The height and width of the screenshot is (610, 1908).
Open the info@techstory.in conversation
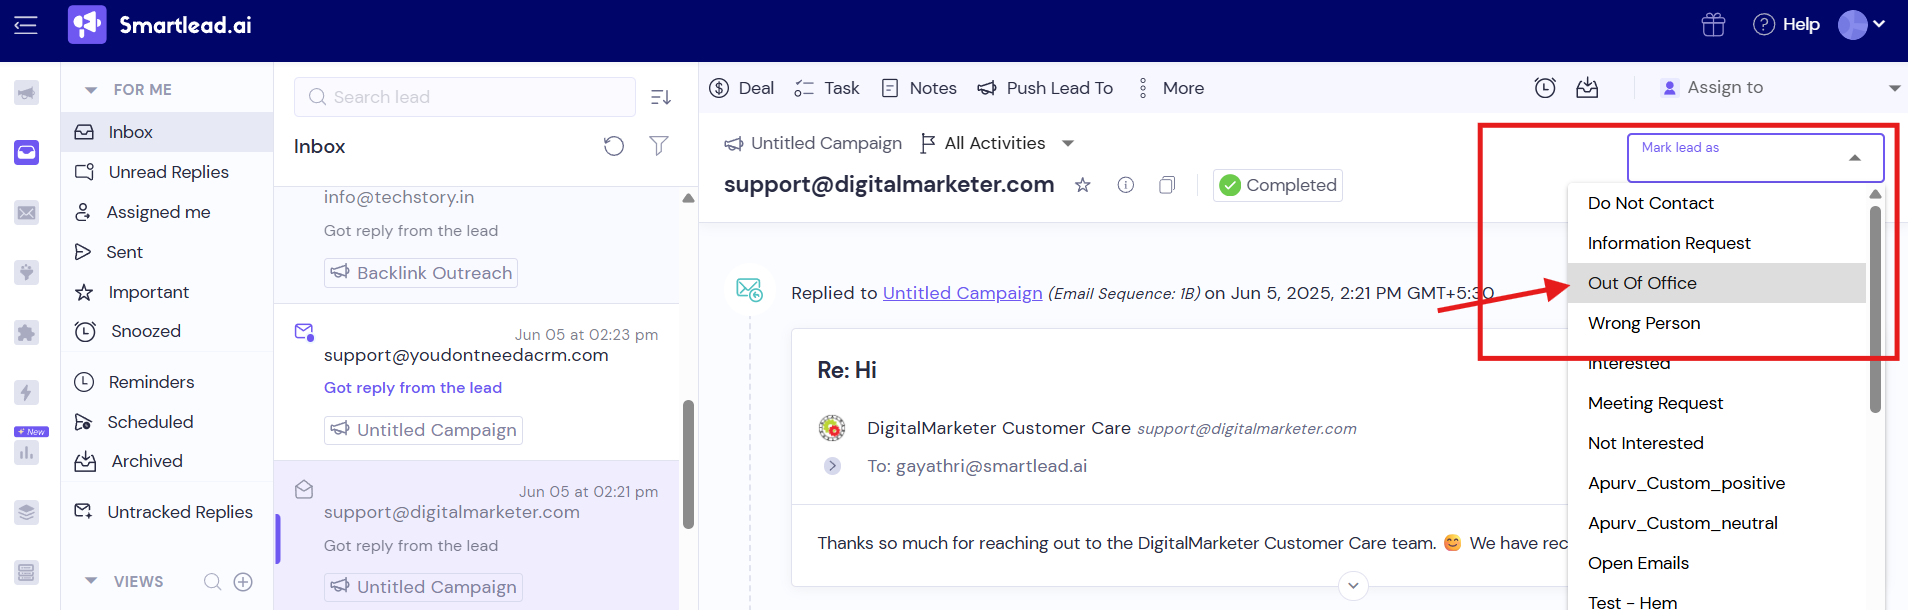point(476,244)
